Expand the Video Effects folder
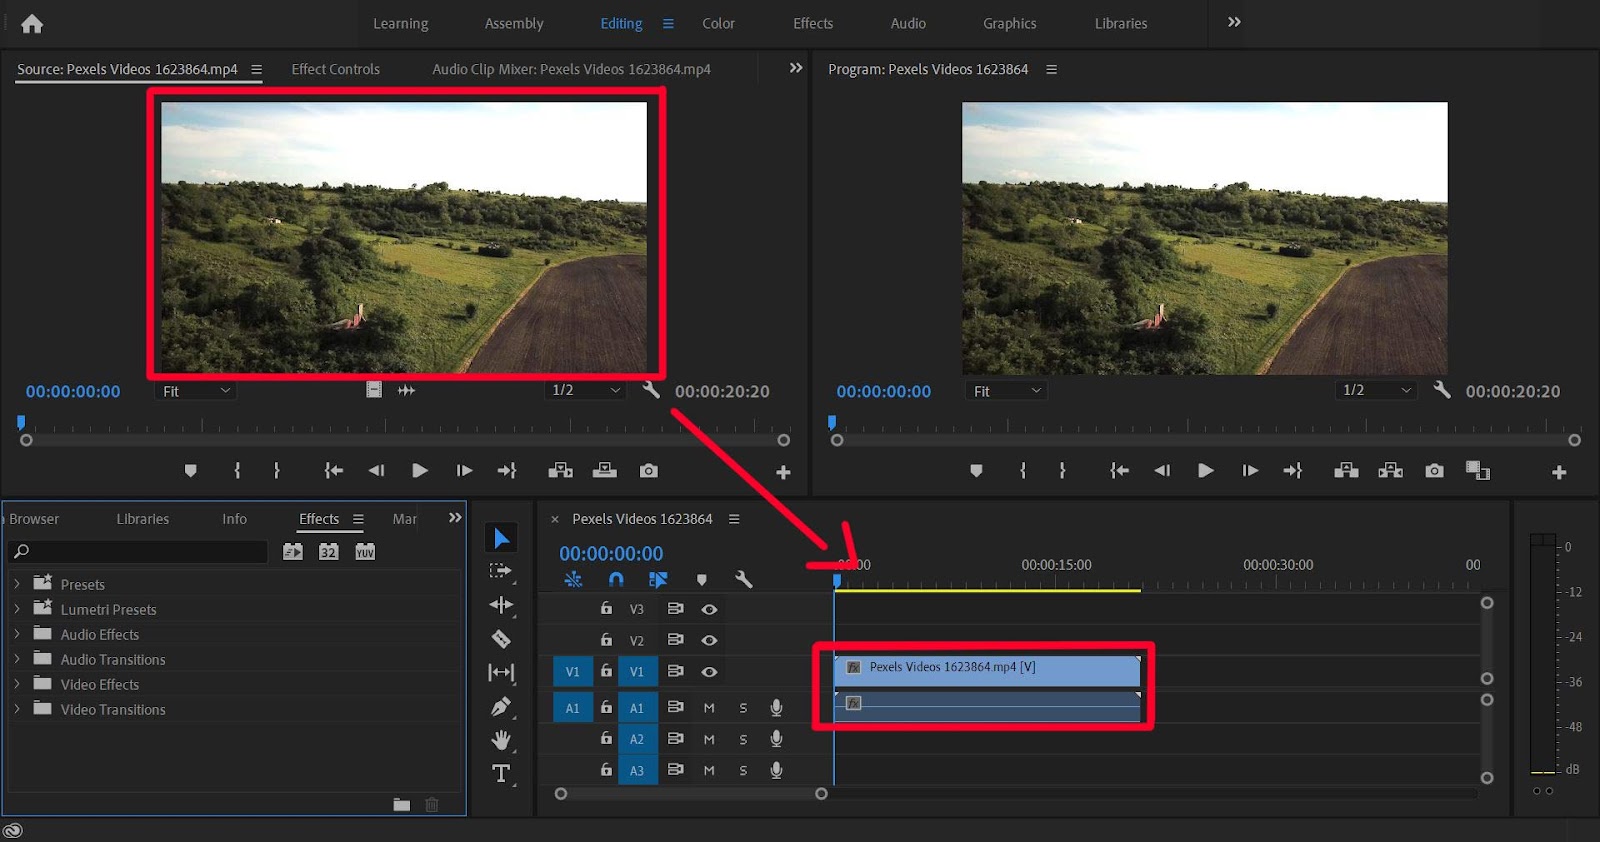Viewport: 1600px width, 842px height. [17, 684]
